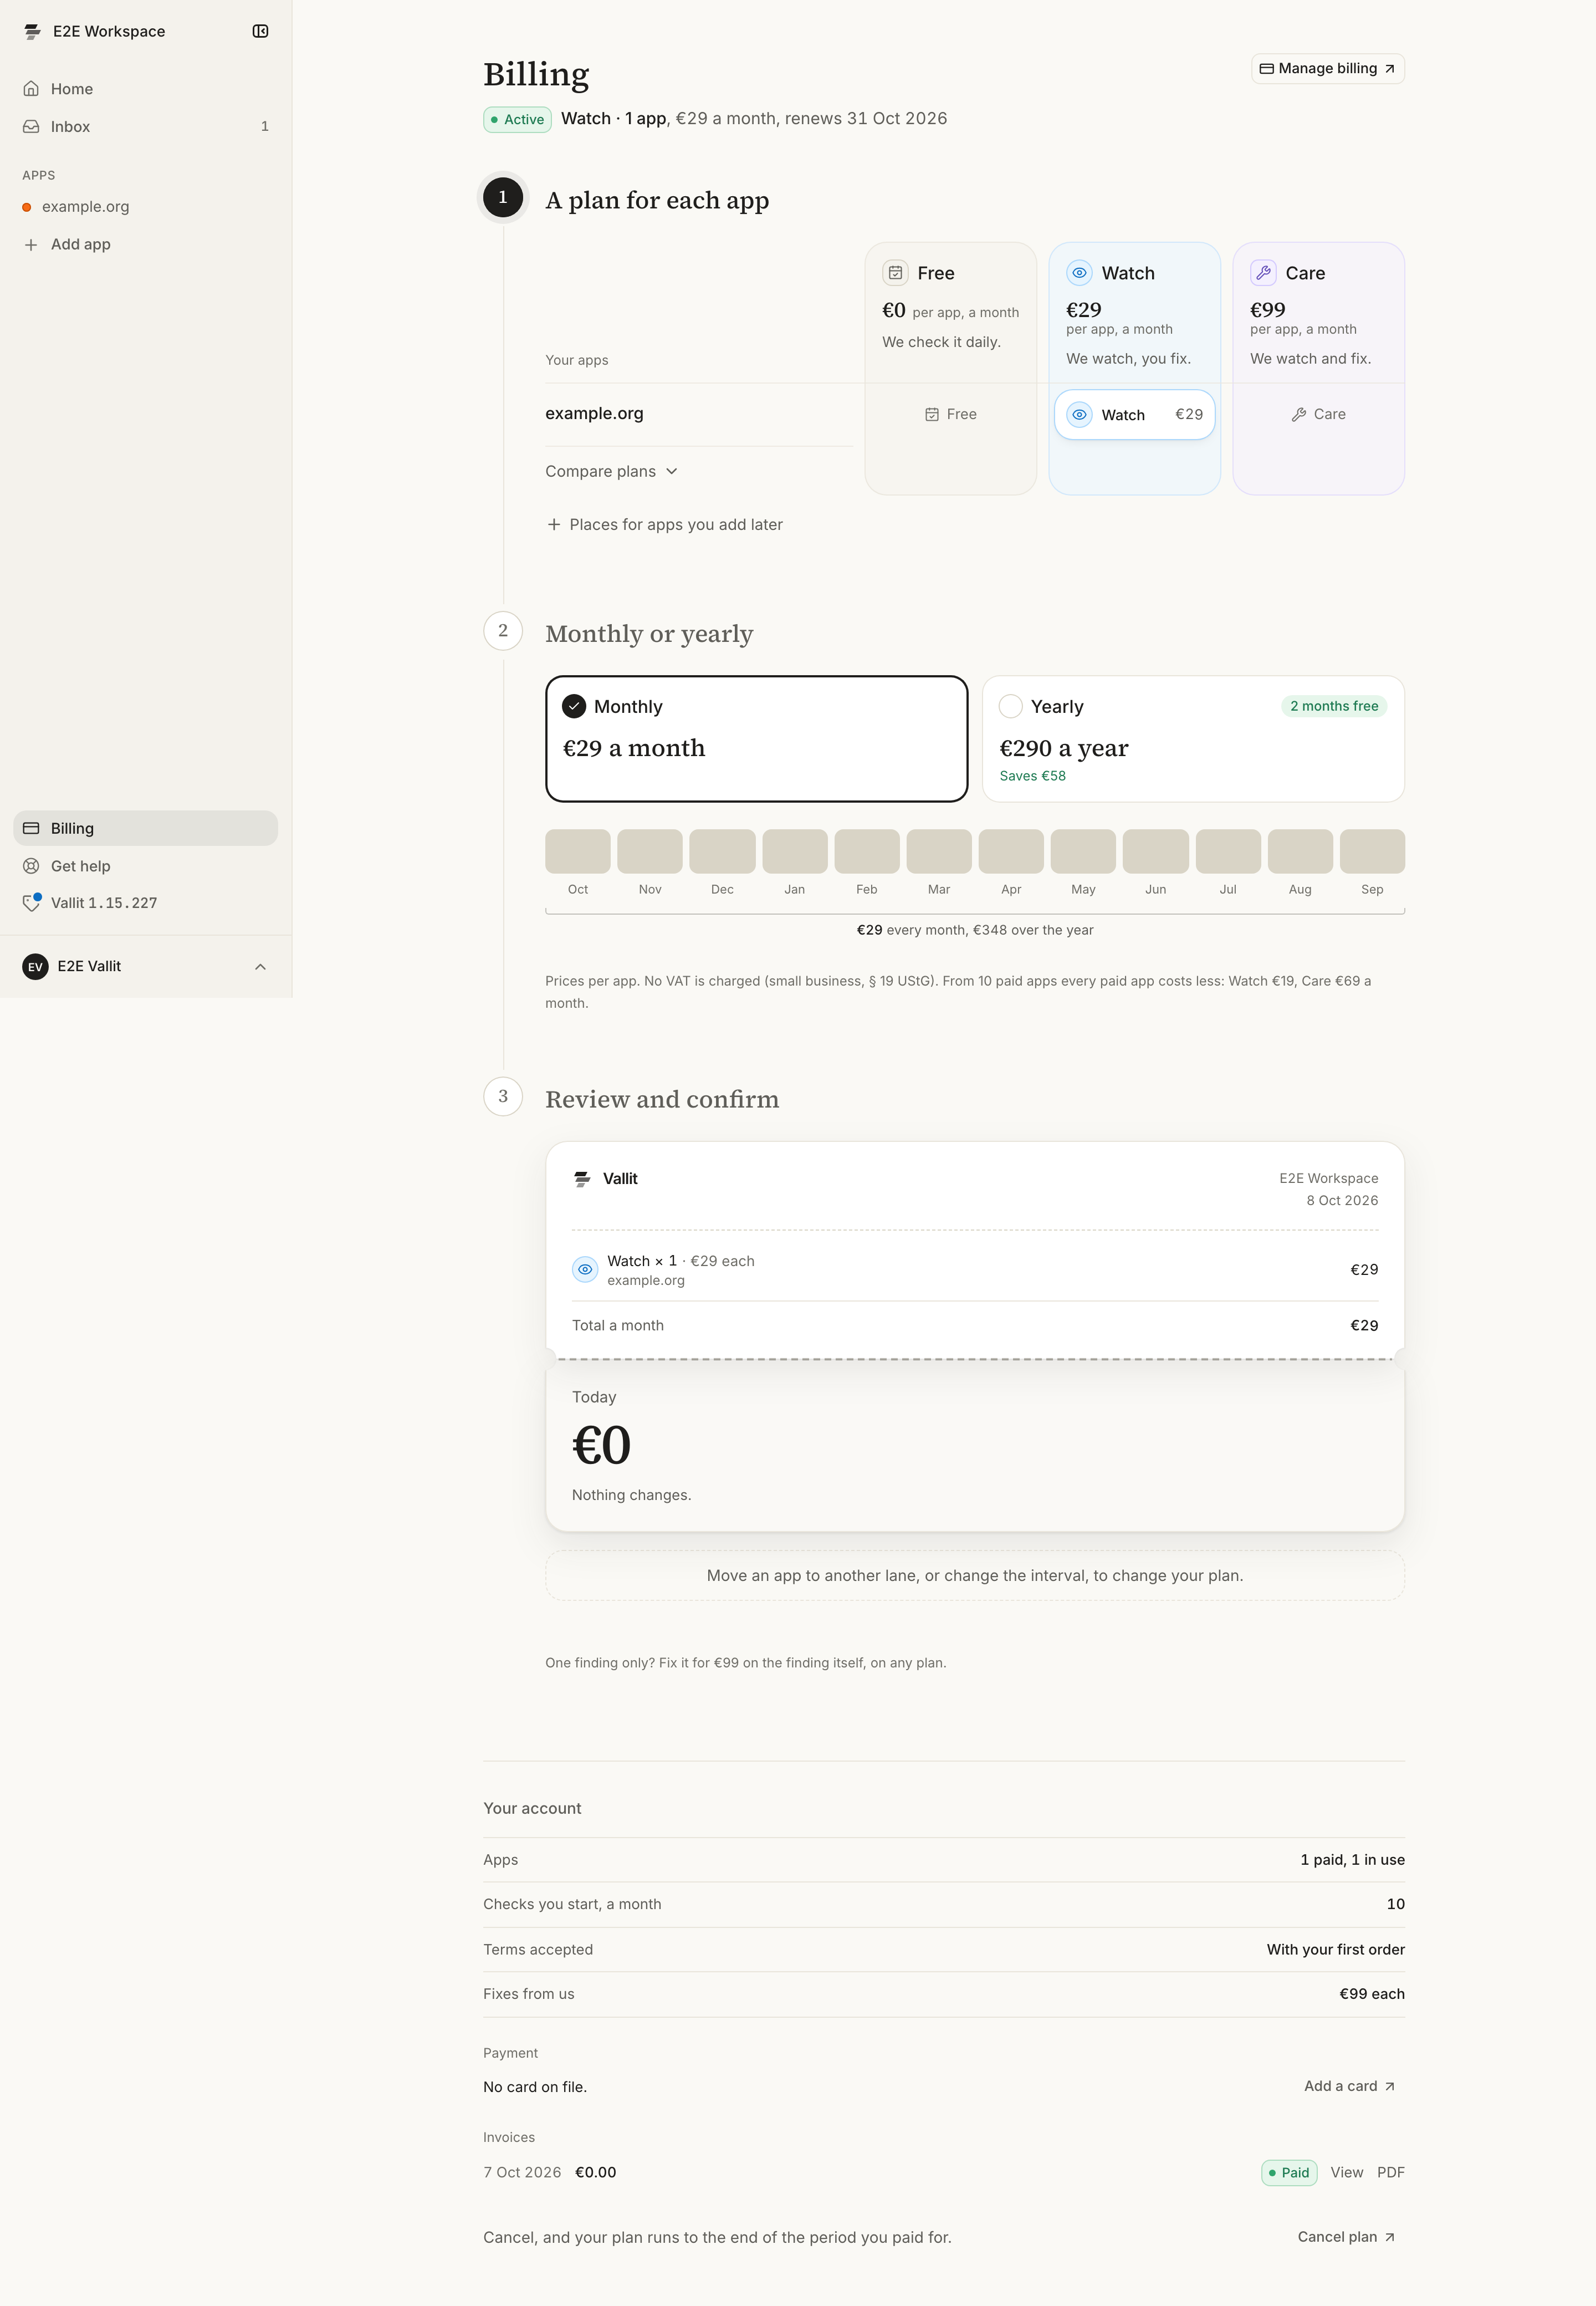Click the orange dot beside example.org
The height and width of the screenshot is (2306, 1596).
(27, 207)
